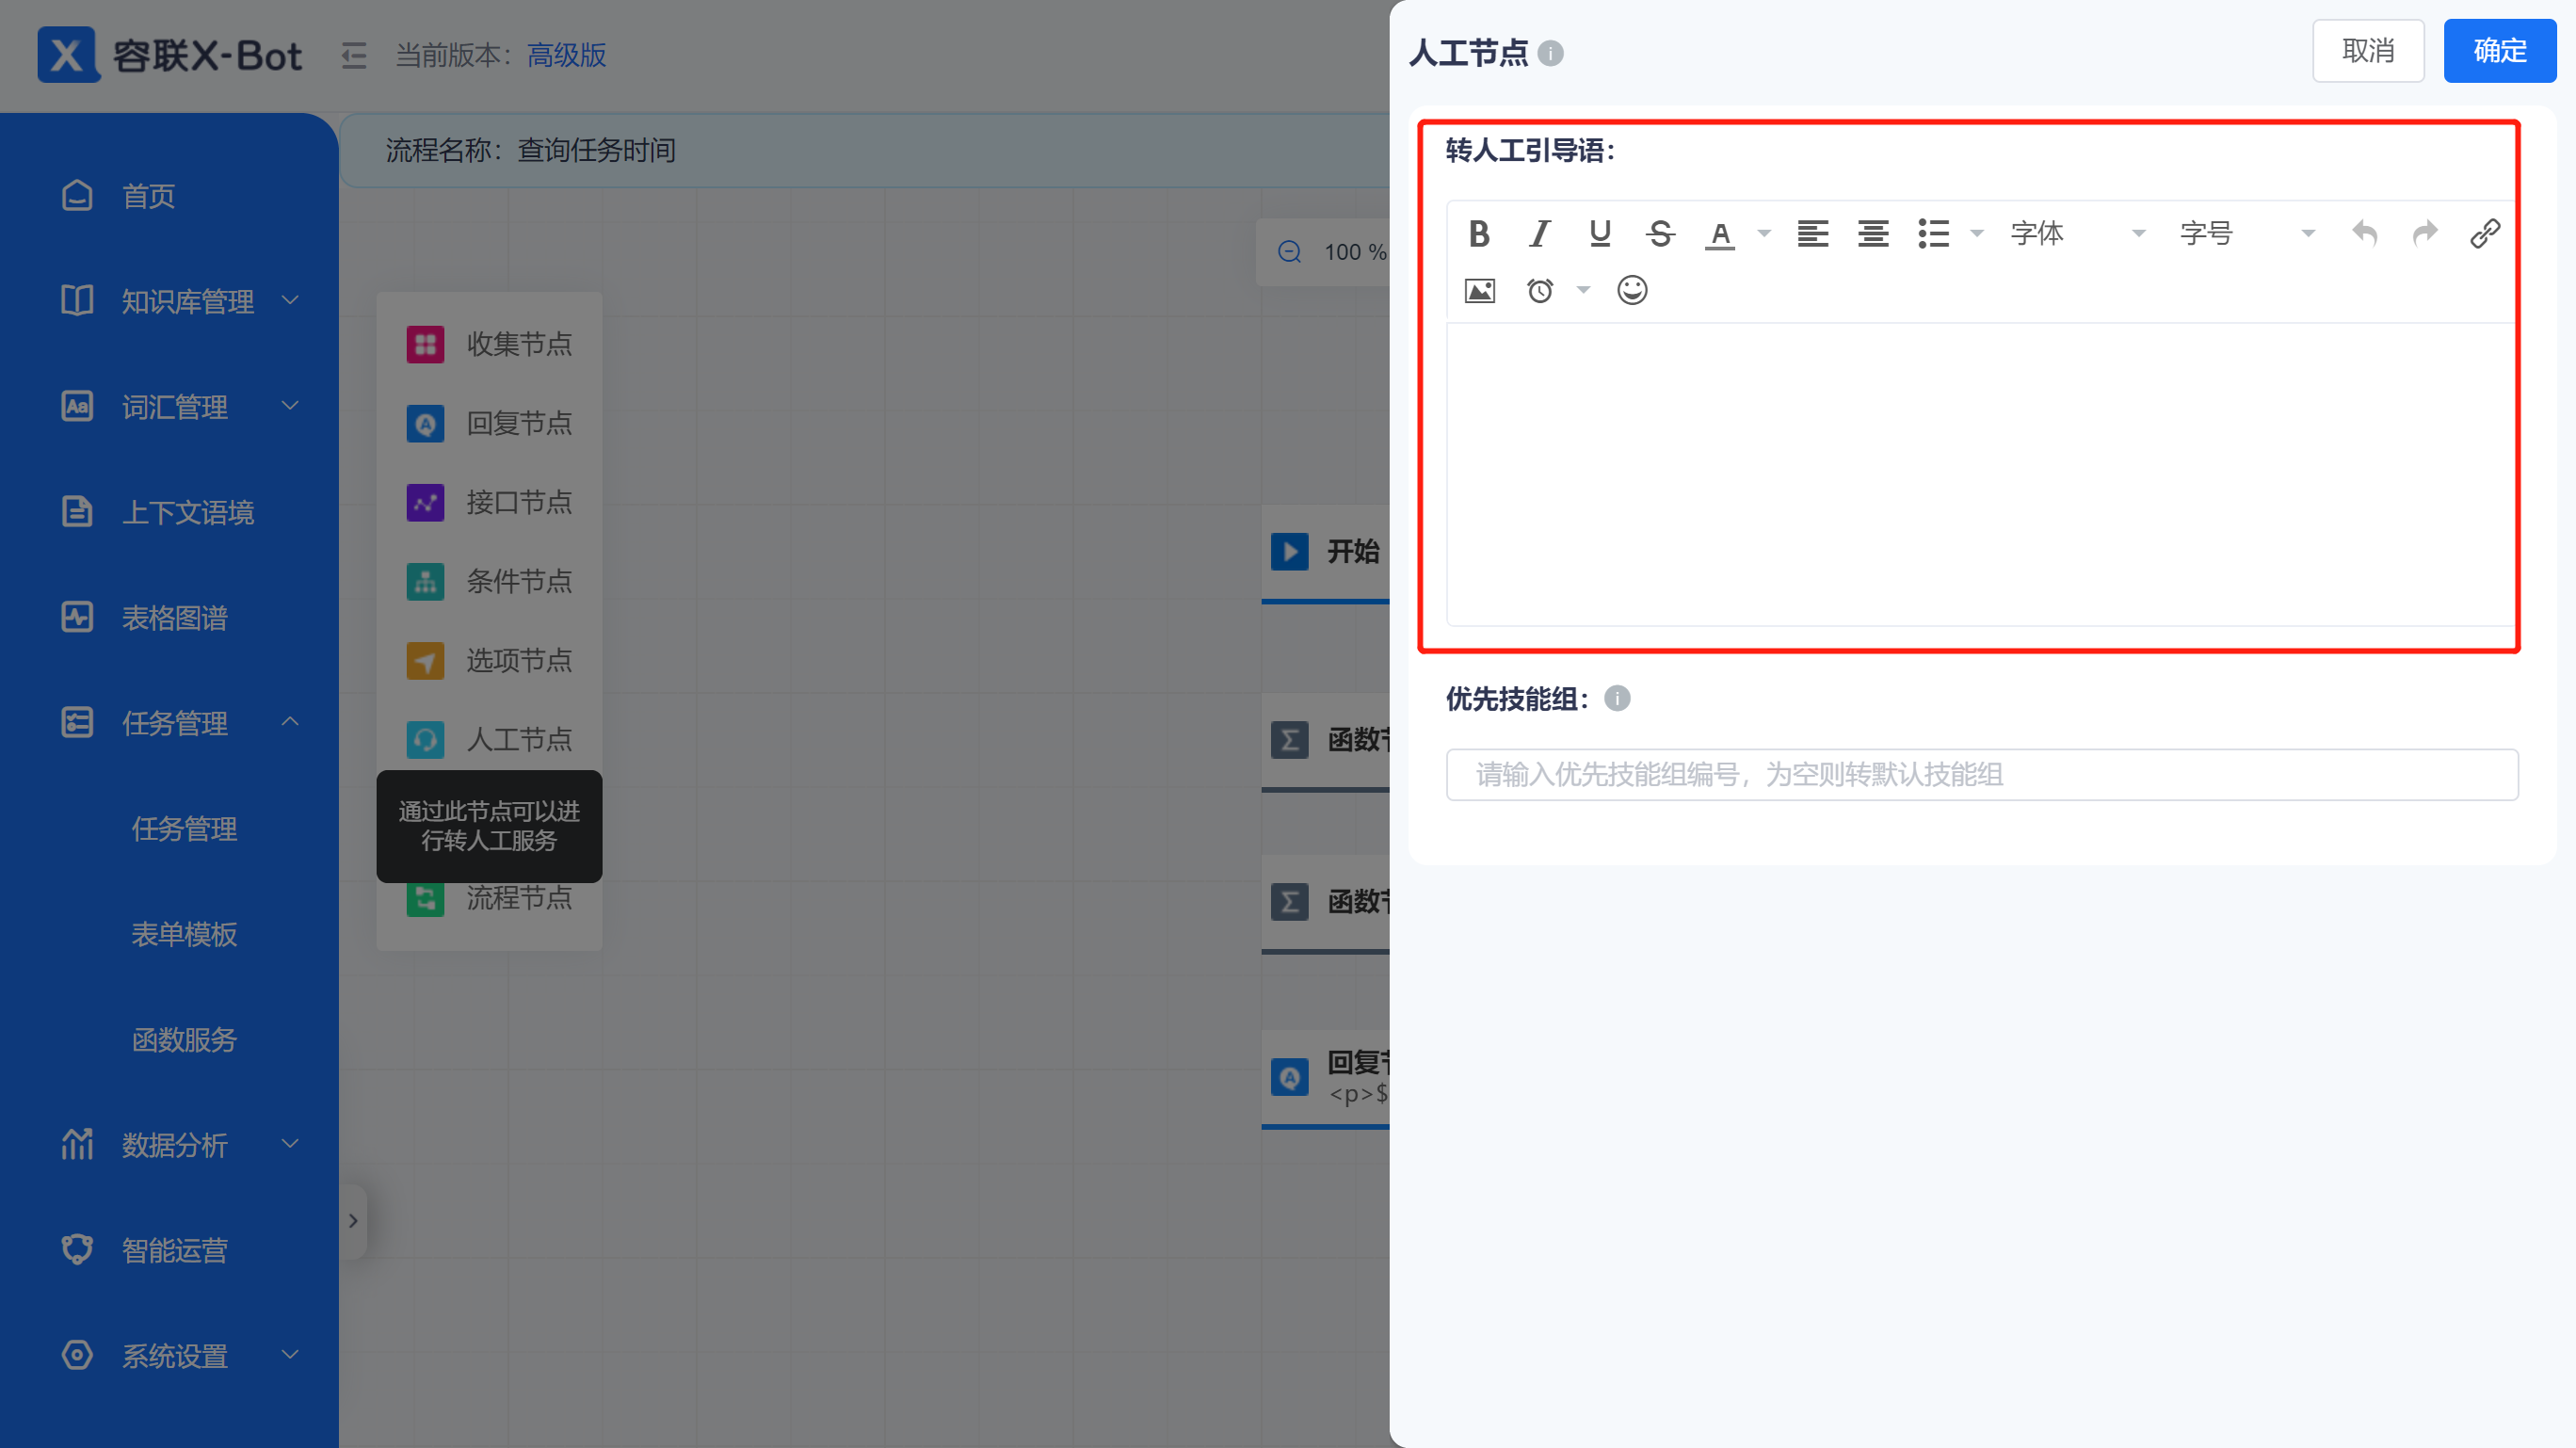Click the 取消 button
Image resolution: width=2576 pixels, height=1448 pixels.
pyautogui.click(x=2367, y=51)
